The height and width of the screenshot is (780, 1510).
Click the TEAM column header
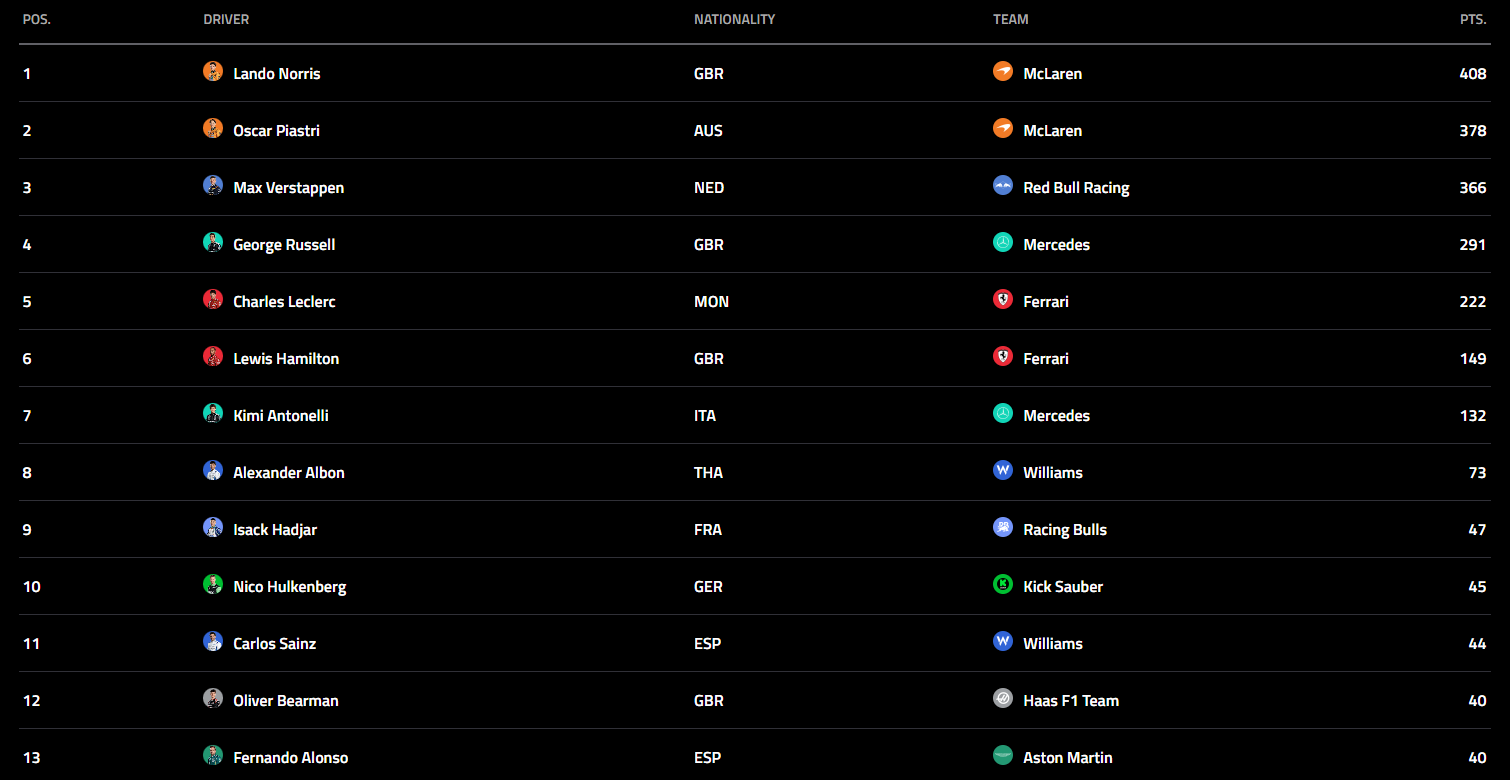point(1010,20)
